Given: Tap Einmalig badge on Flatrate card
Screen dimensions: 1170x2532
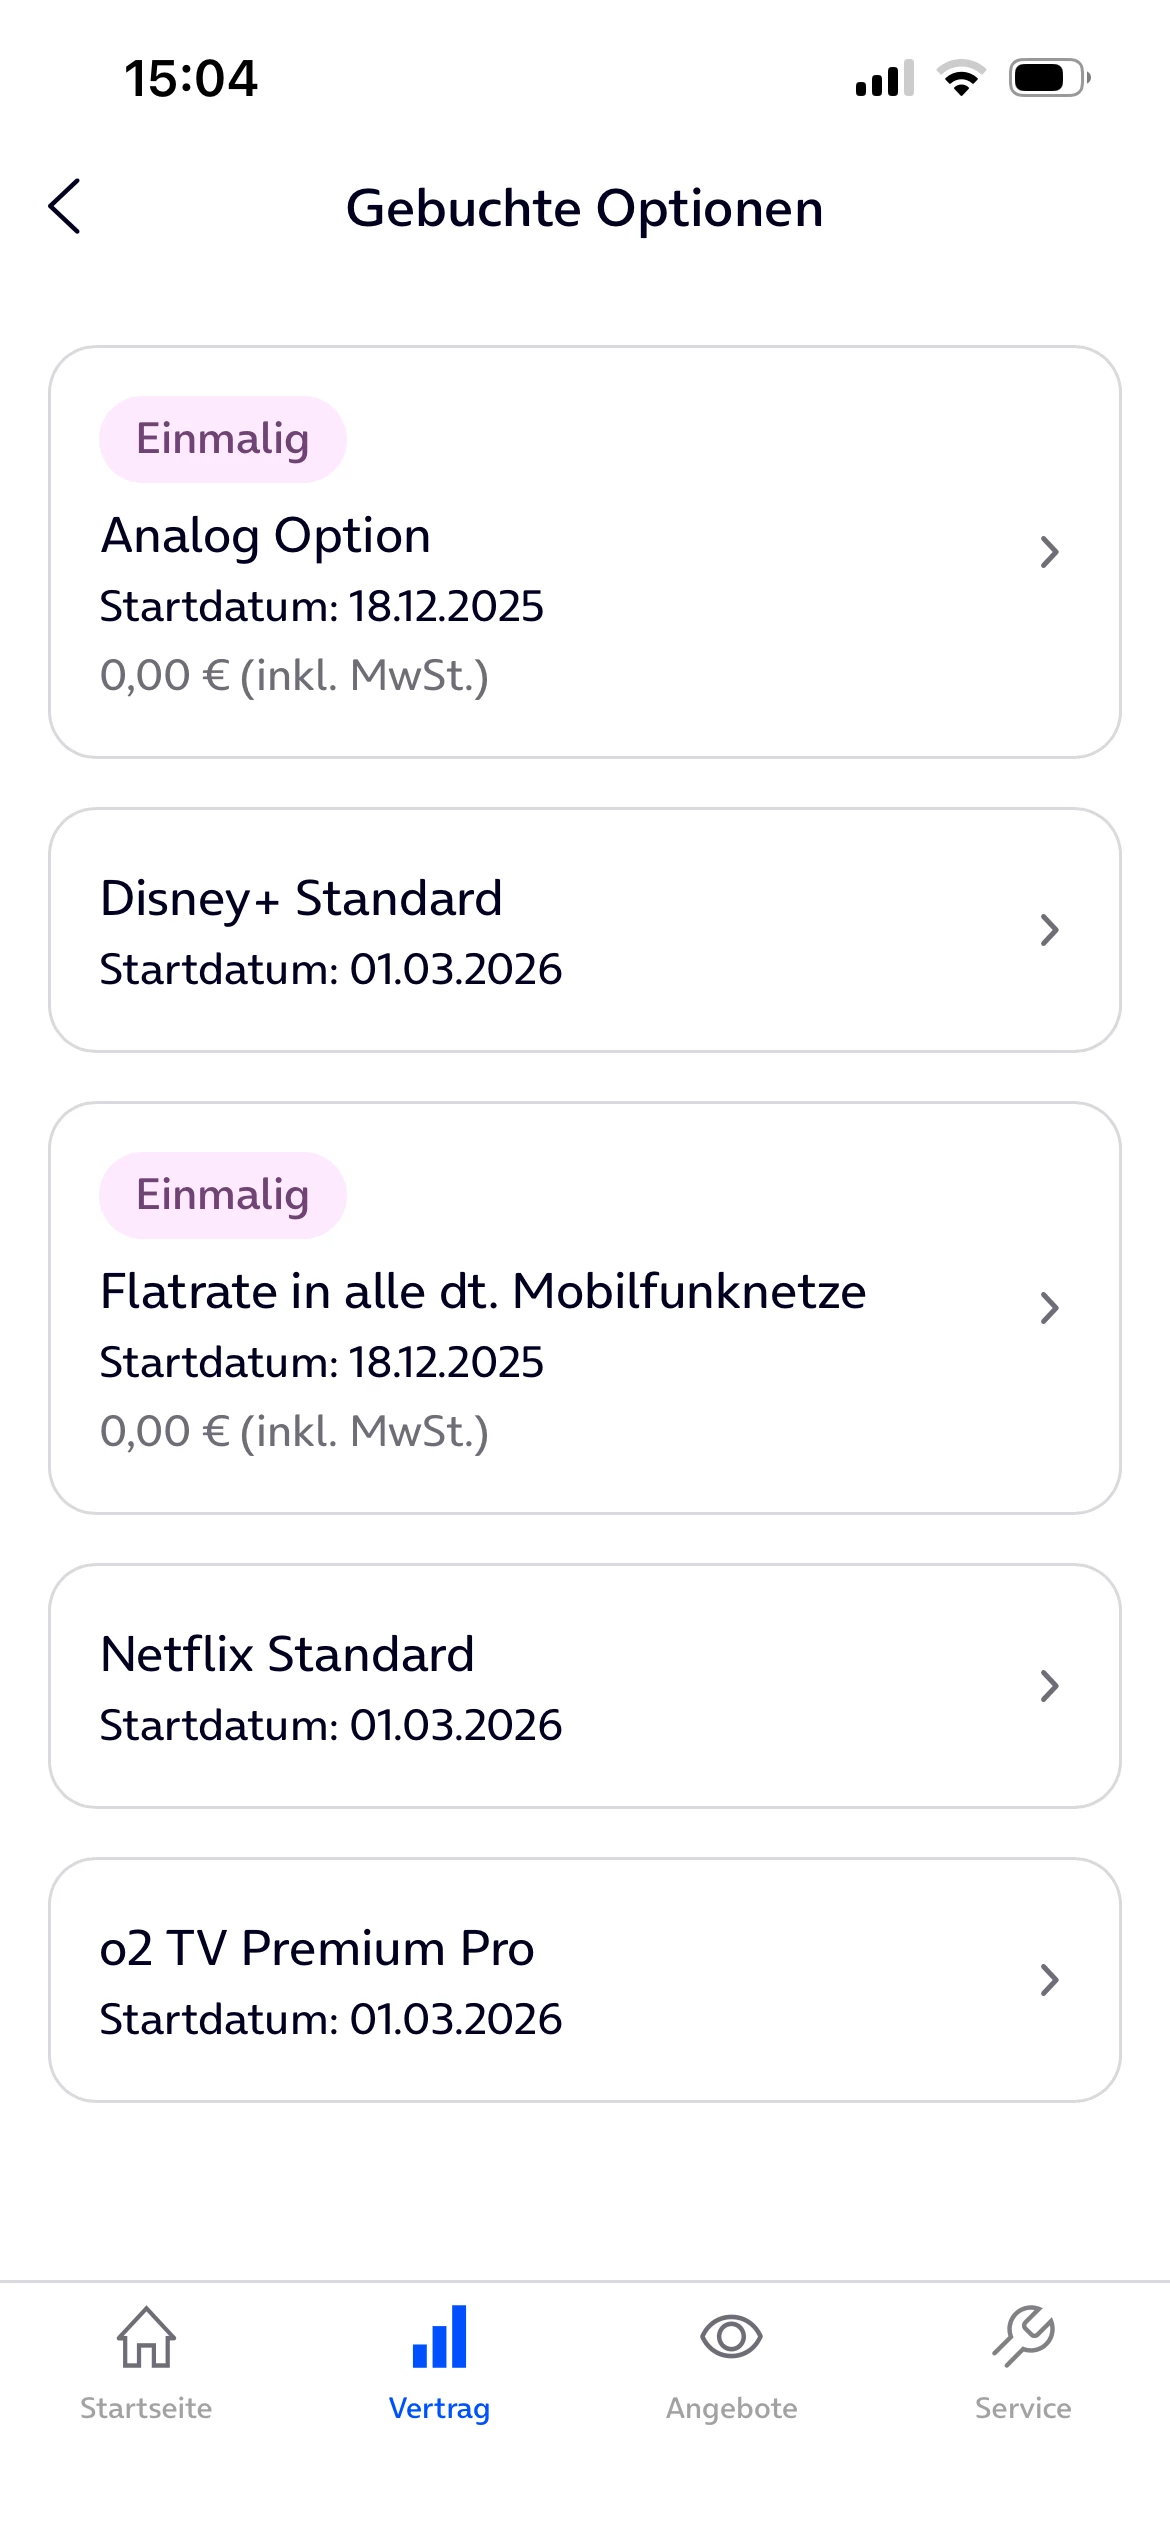Looking at the screenshot, I should click(x=223, y=1195).
